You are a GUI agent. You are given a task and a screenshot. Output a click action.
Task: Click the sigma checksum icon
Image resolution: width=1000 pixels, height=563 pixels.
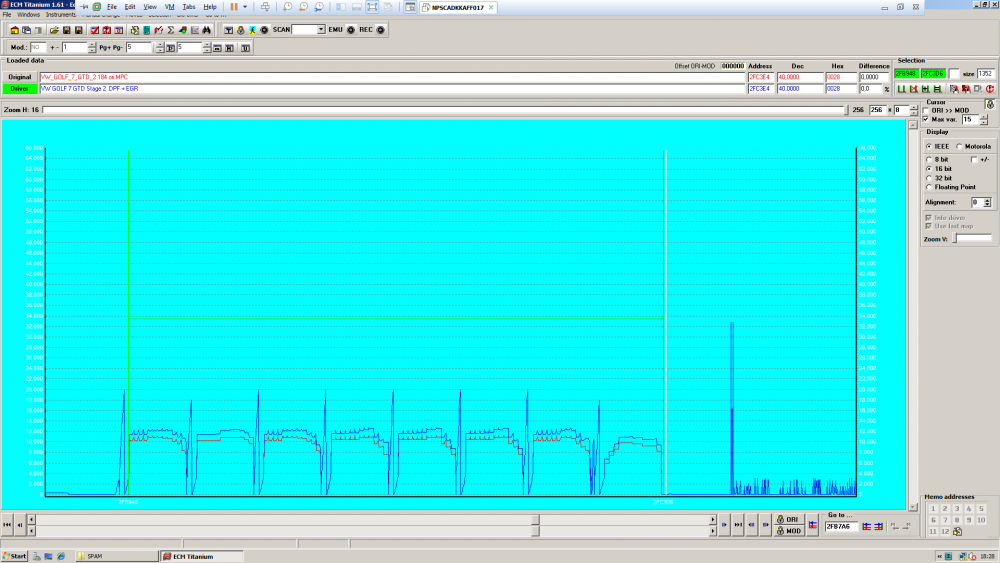[x=170, y=30]
